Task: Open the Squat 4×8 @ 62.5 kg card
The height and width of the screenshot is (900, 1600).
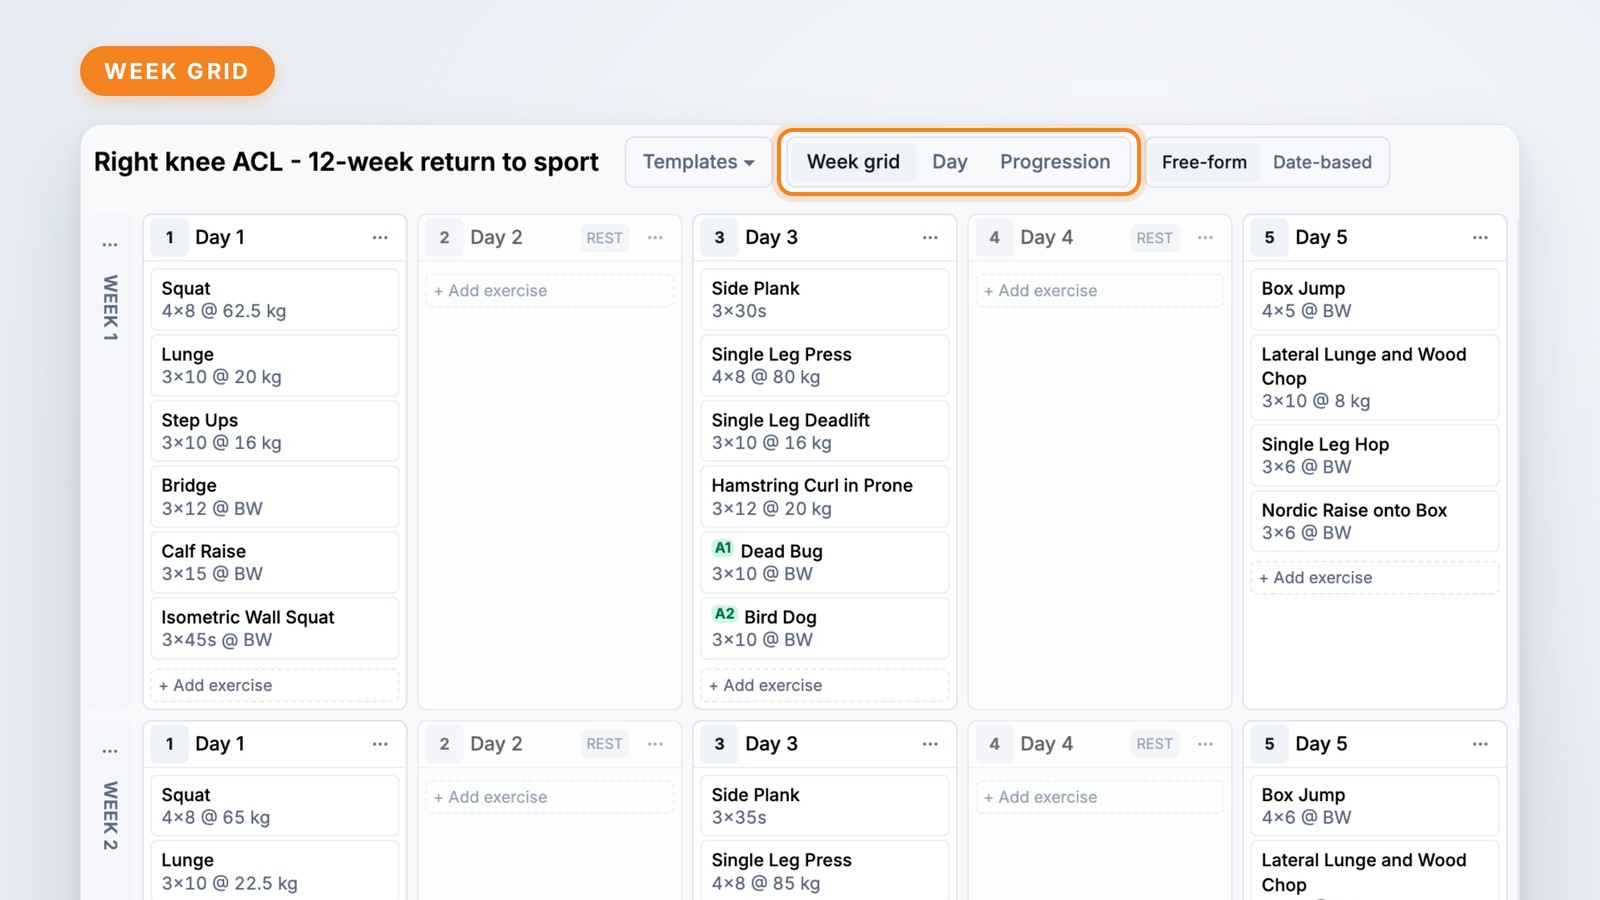Action: coord(275,299)
